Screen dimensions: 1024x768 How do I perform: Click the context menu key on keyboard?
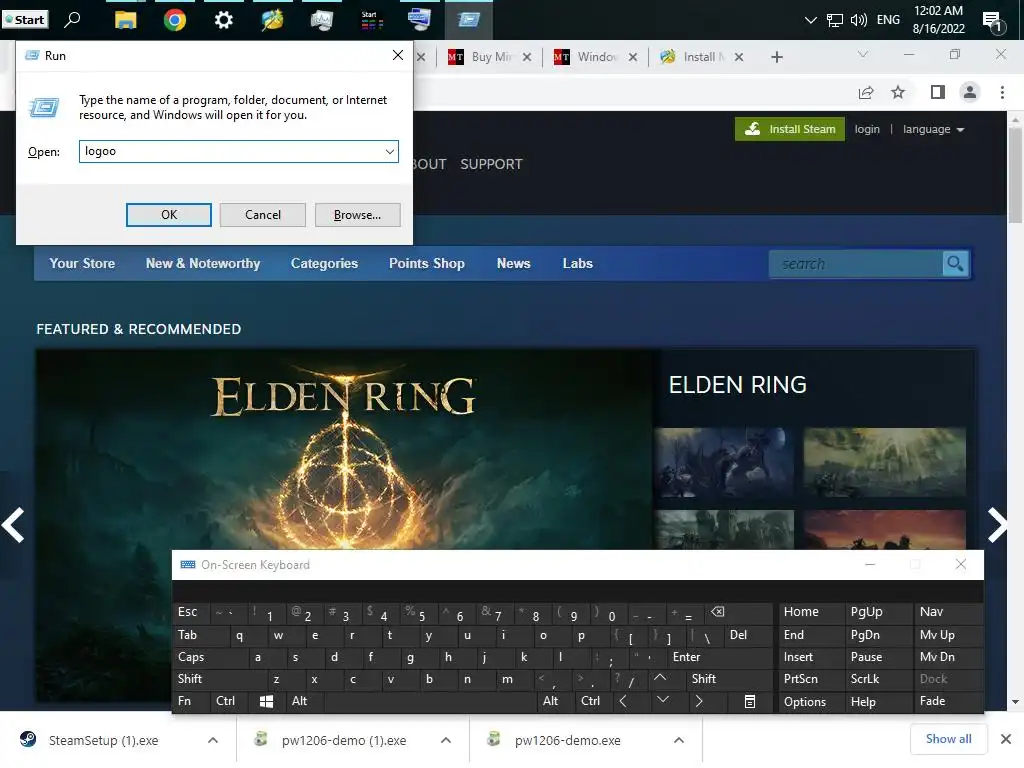(x=750, y=701)
